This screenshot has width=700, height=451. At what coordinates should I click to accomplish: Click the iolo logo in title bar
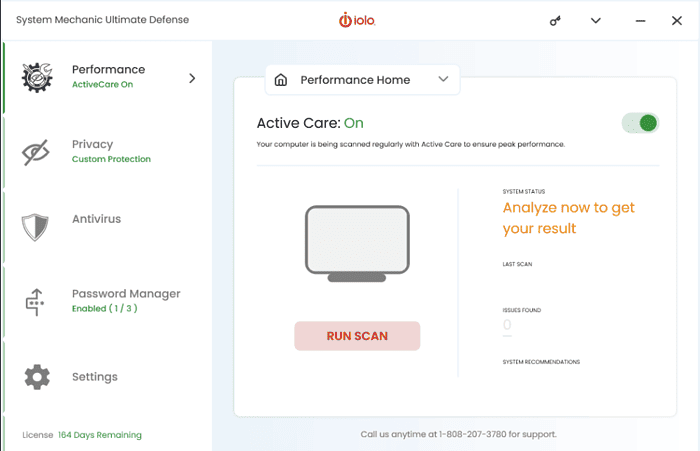[357, 20]
